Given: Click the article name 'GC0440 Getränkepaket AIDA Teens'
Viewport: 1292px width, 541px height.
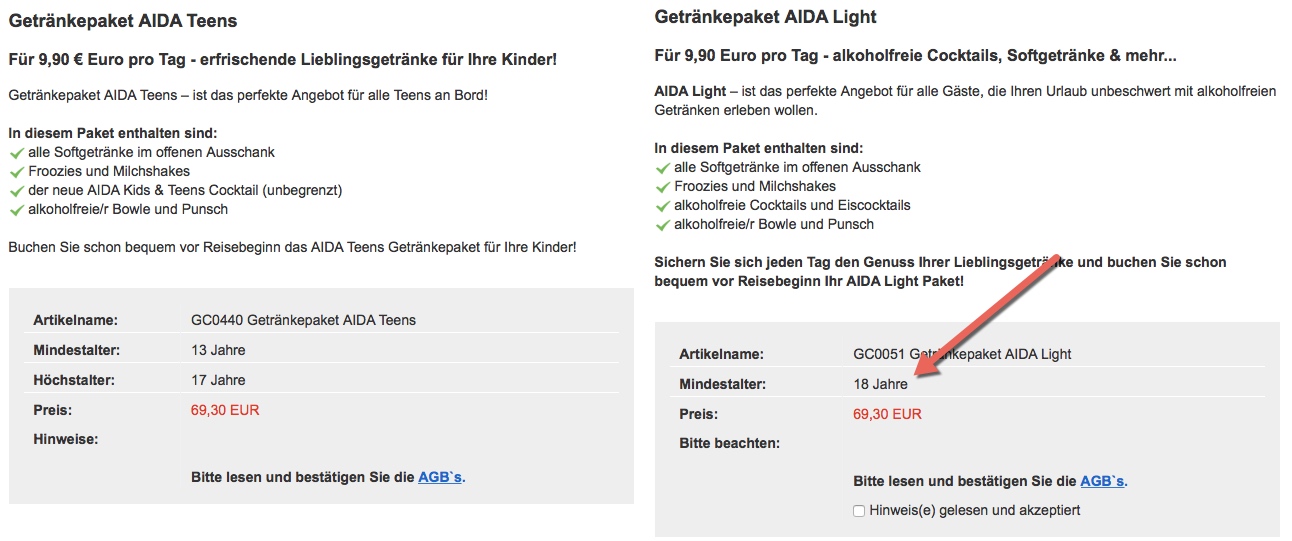Looking at the screenshot, I should click(303, 320).
